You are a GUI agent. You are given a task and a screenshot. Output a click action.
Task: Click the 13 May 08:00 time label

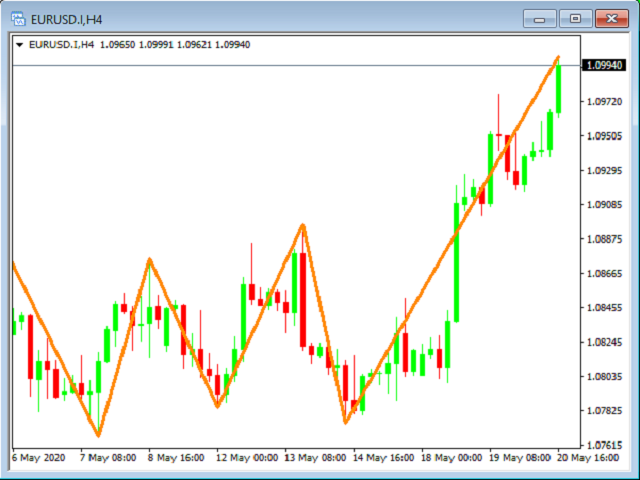coord(315,458)
